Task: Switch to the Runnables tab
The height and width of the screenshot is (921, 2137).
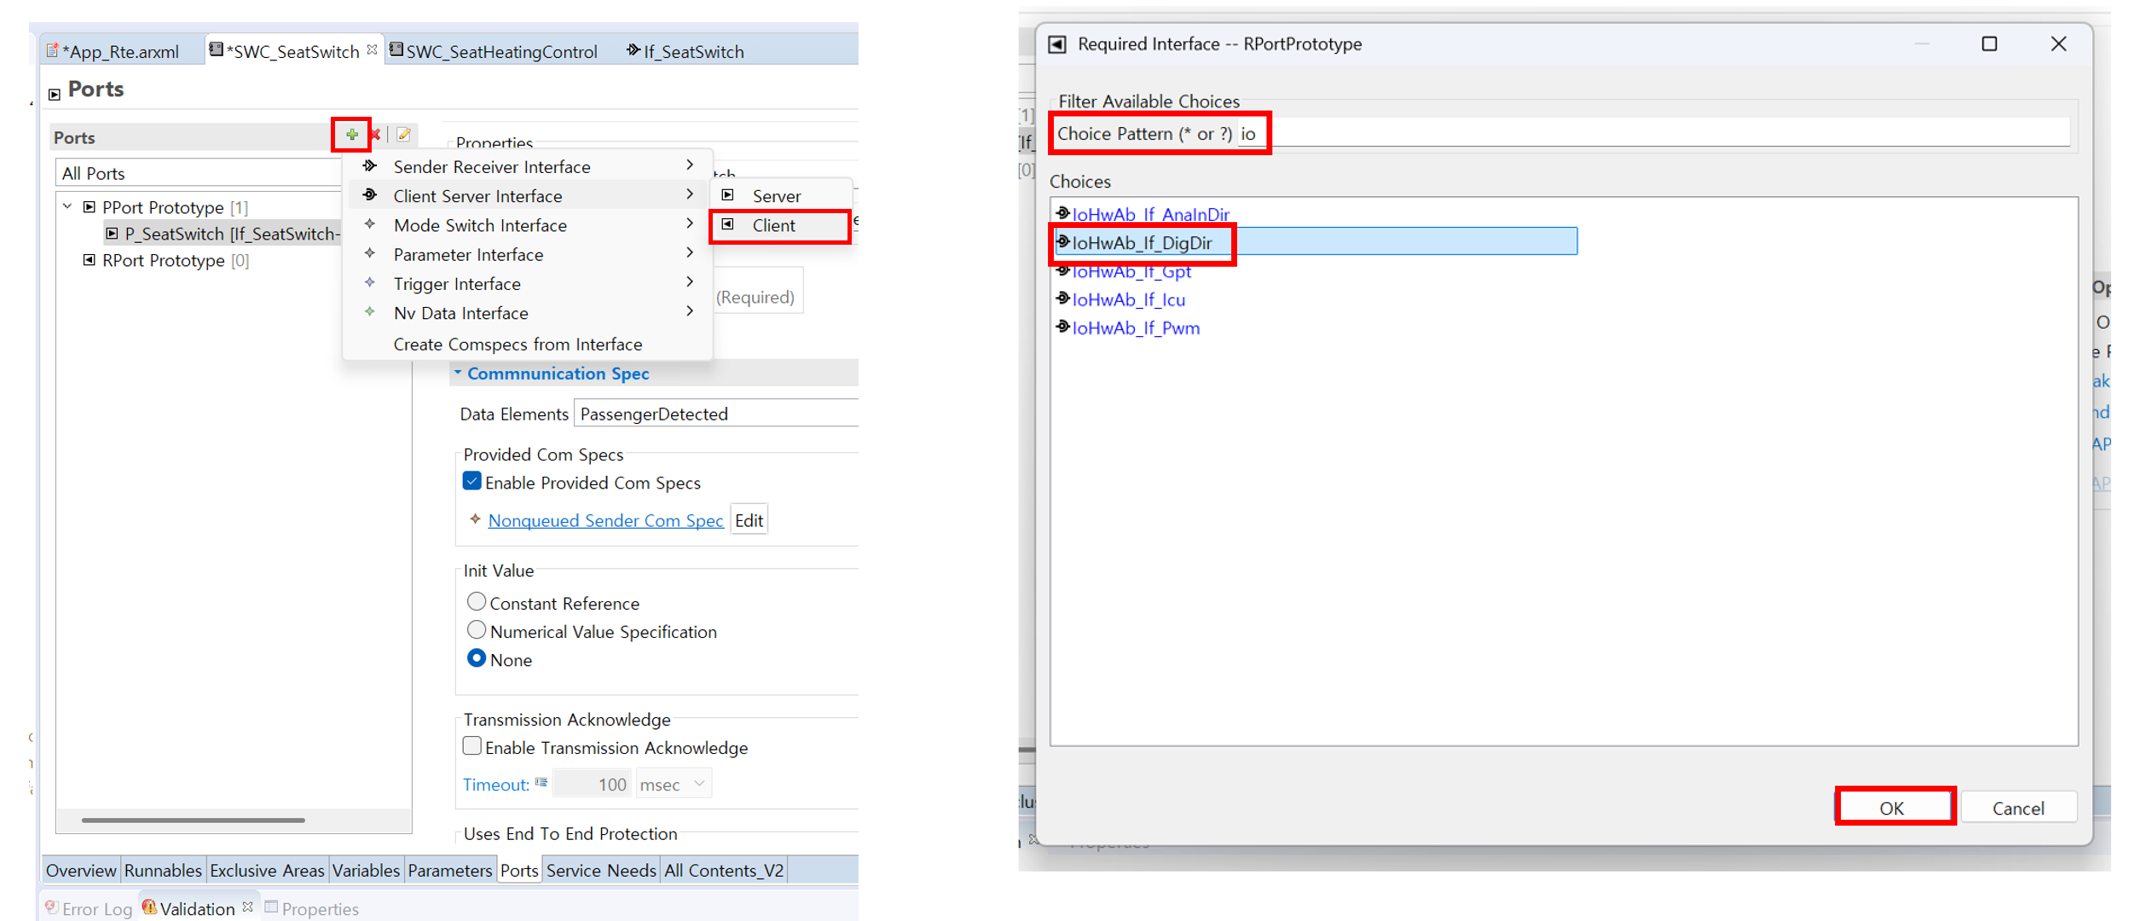Action: (x=162, y=870)
